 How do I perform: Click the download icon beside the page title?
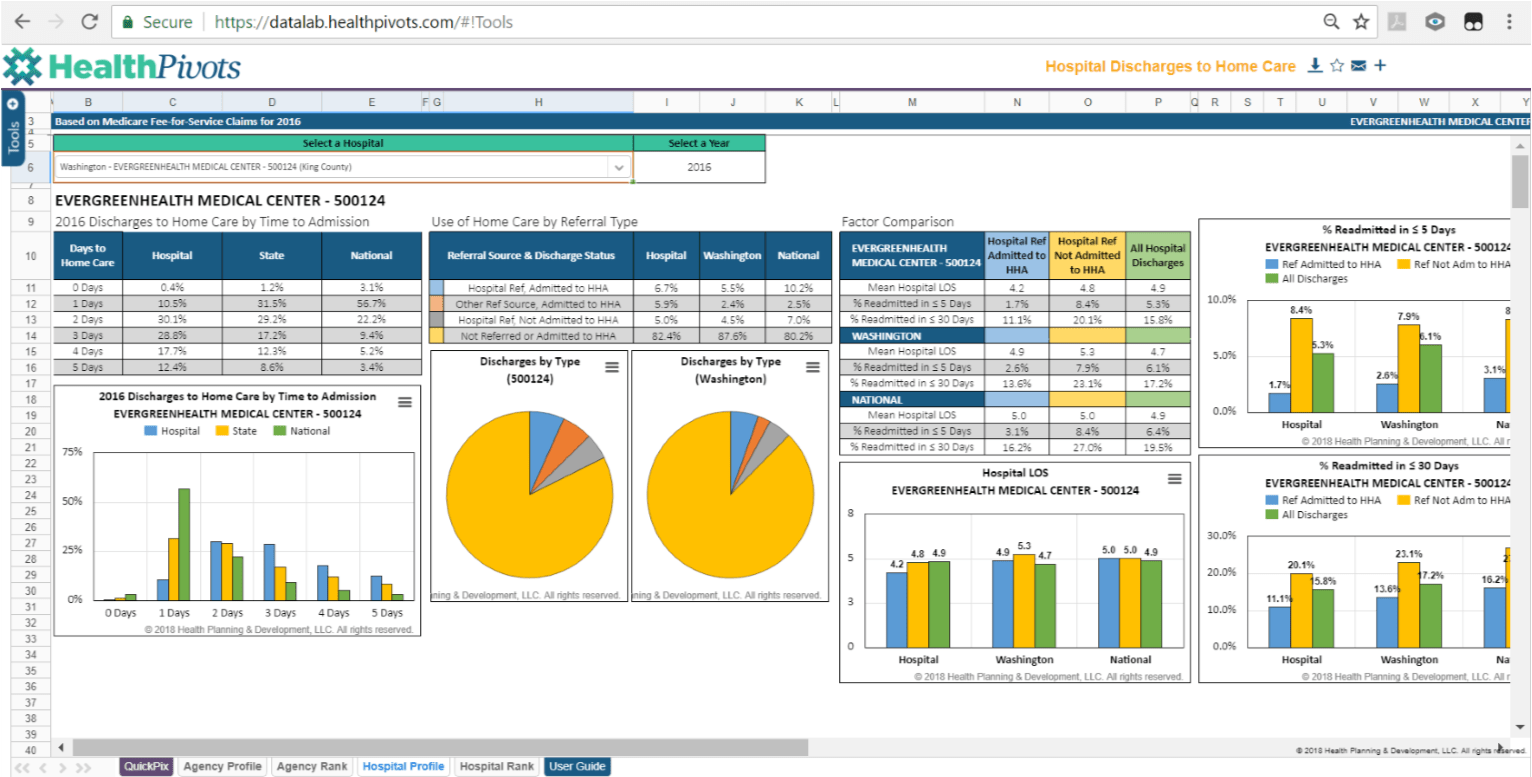click(x=1316, y=66)
